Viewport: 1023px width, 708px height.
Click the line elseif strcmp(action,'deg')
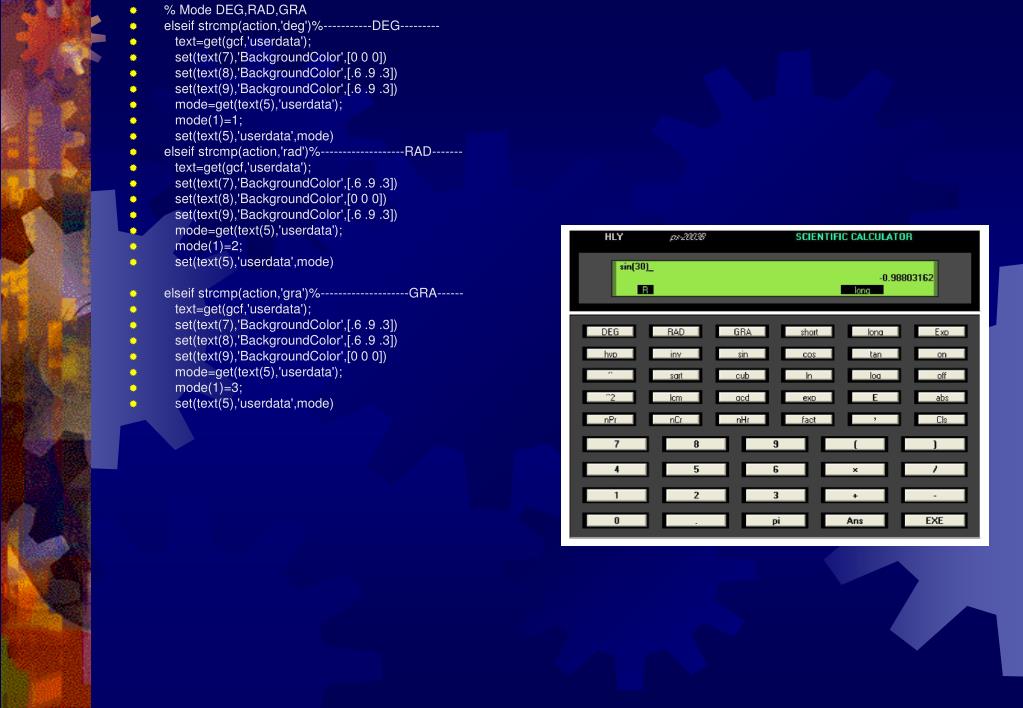point(301,26)
